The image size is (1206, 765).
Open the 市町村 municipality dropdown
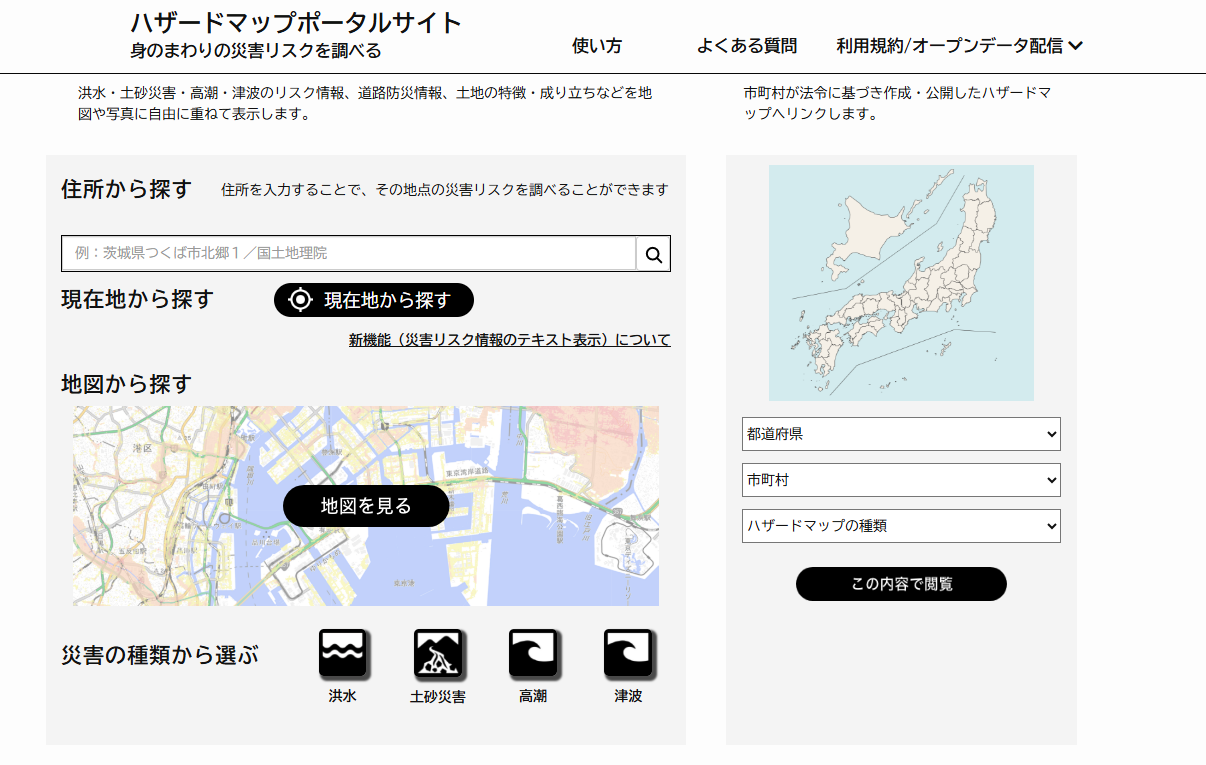pos(900,480)
